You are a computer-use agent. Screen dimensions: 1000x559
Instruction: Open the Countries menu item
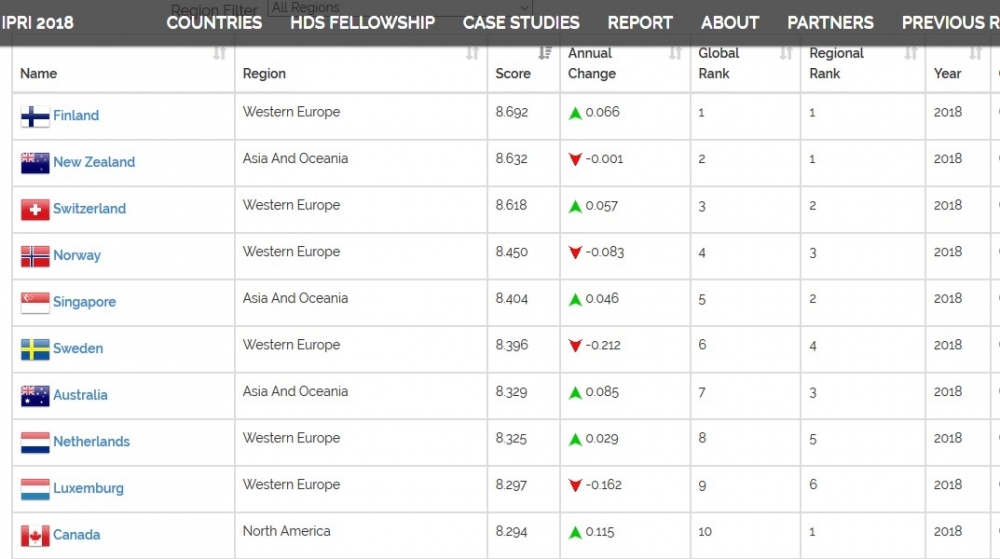pyautogui.click(x=214, y=22)
